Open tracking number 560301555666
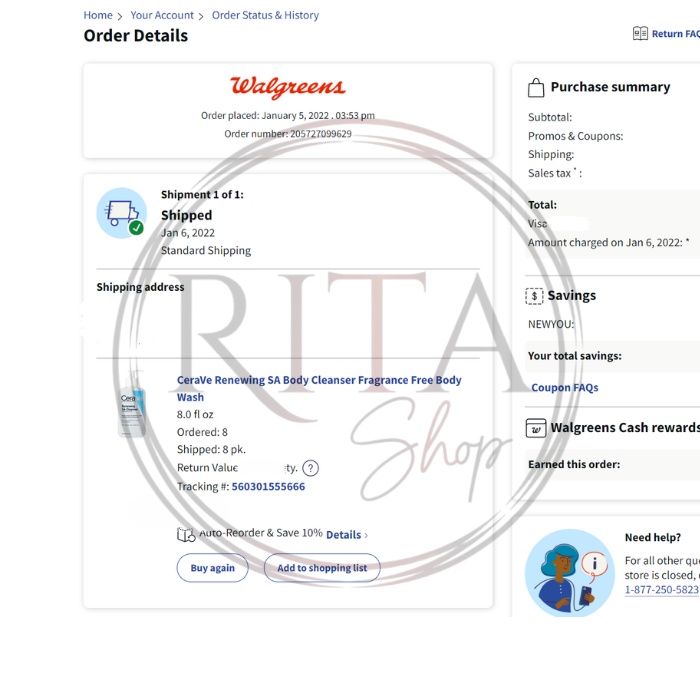Image resolution: width=700 pixels, height=700 pixels. [268, 487]
